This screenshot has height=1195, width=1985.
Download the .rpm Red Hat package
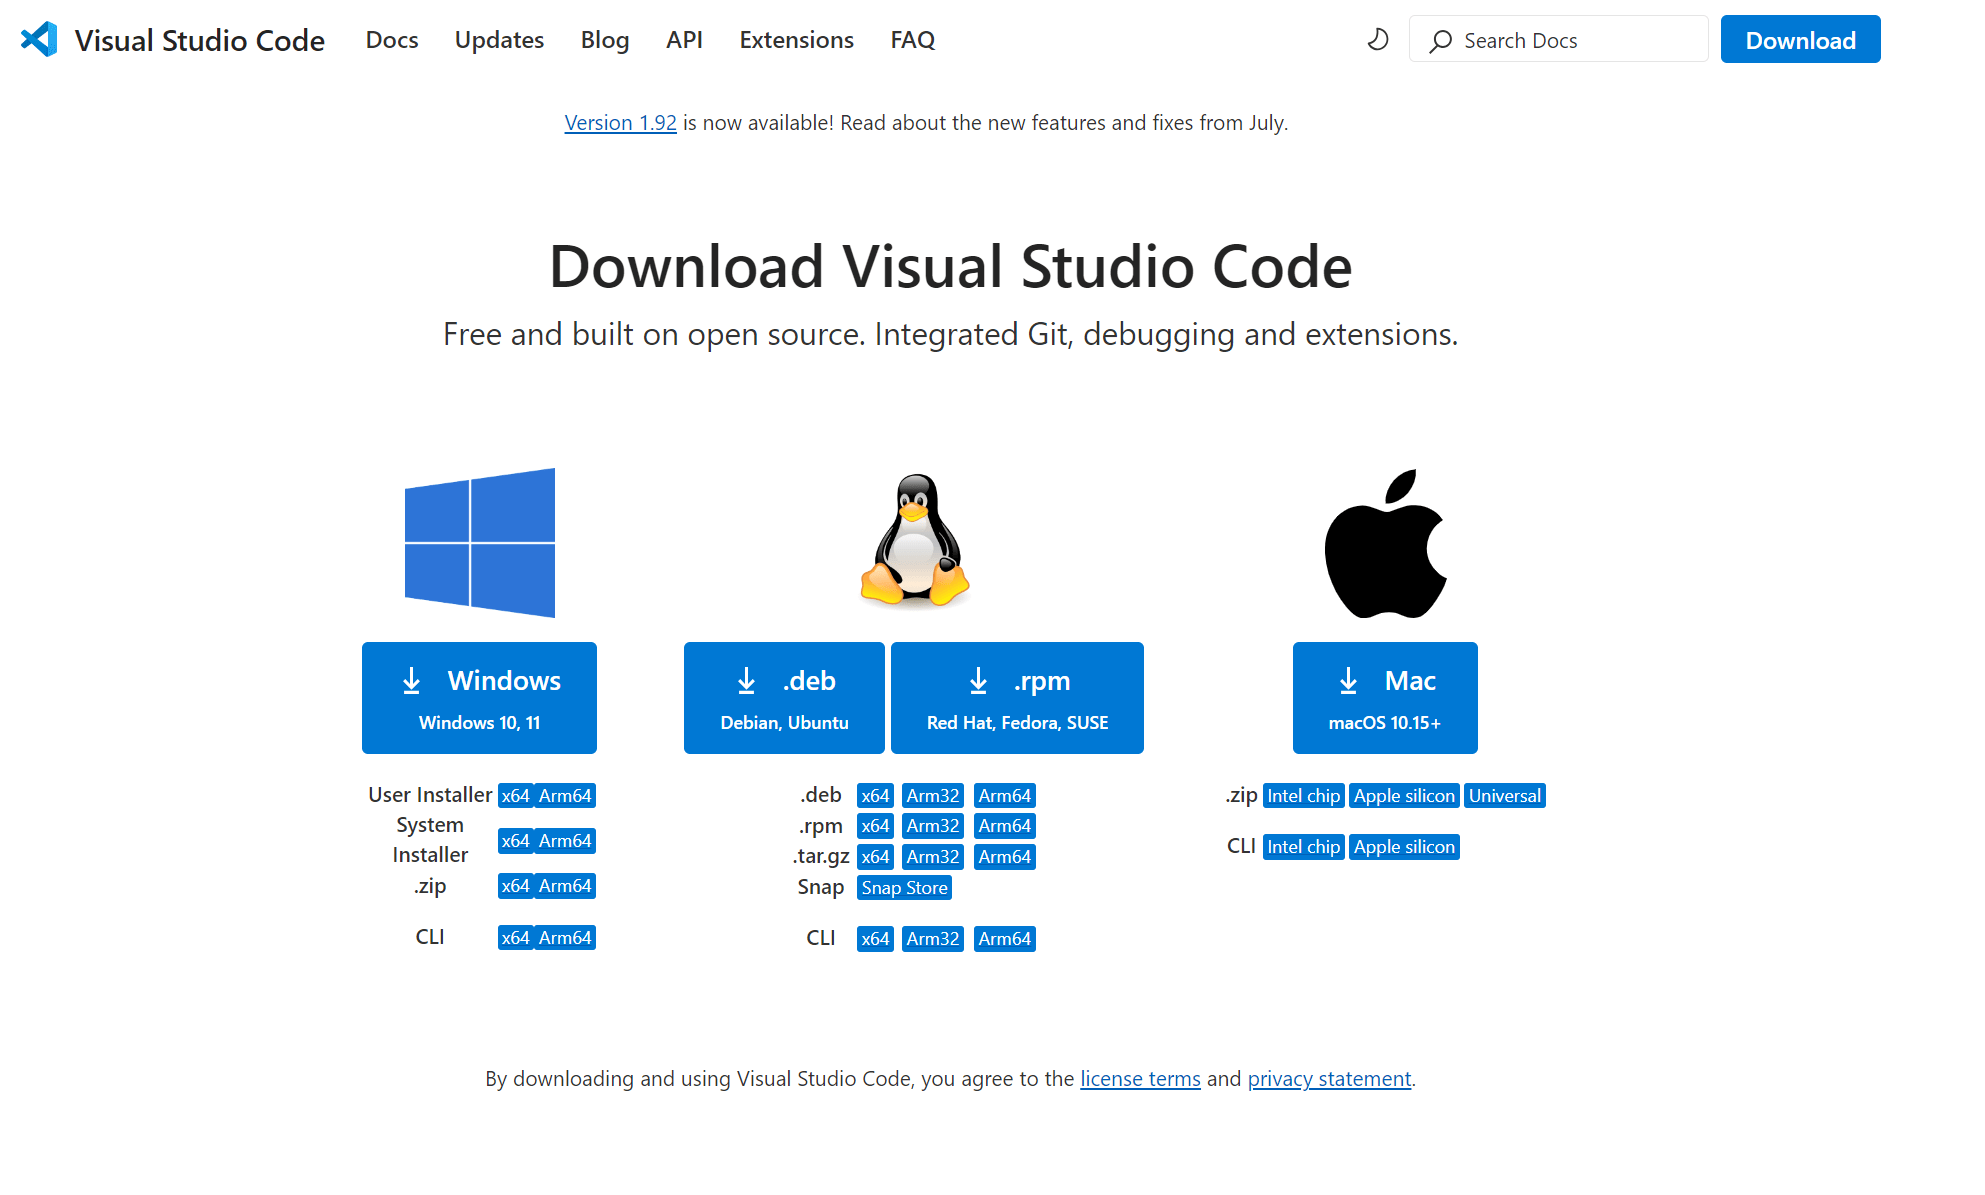pyautogui.click(x=1017, y=698)
